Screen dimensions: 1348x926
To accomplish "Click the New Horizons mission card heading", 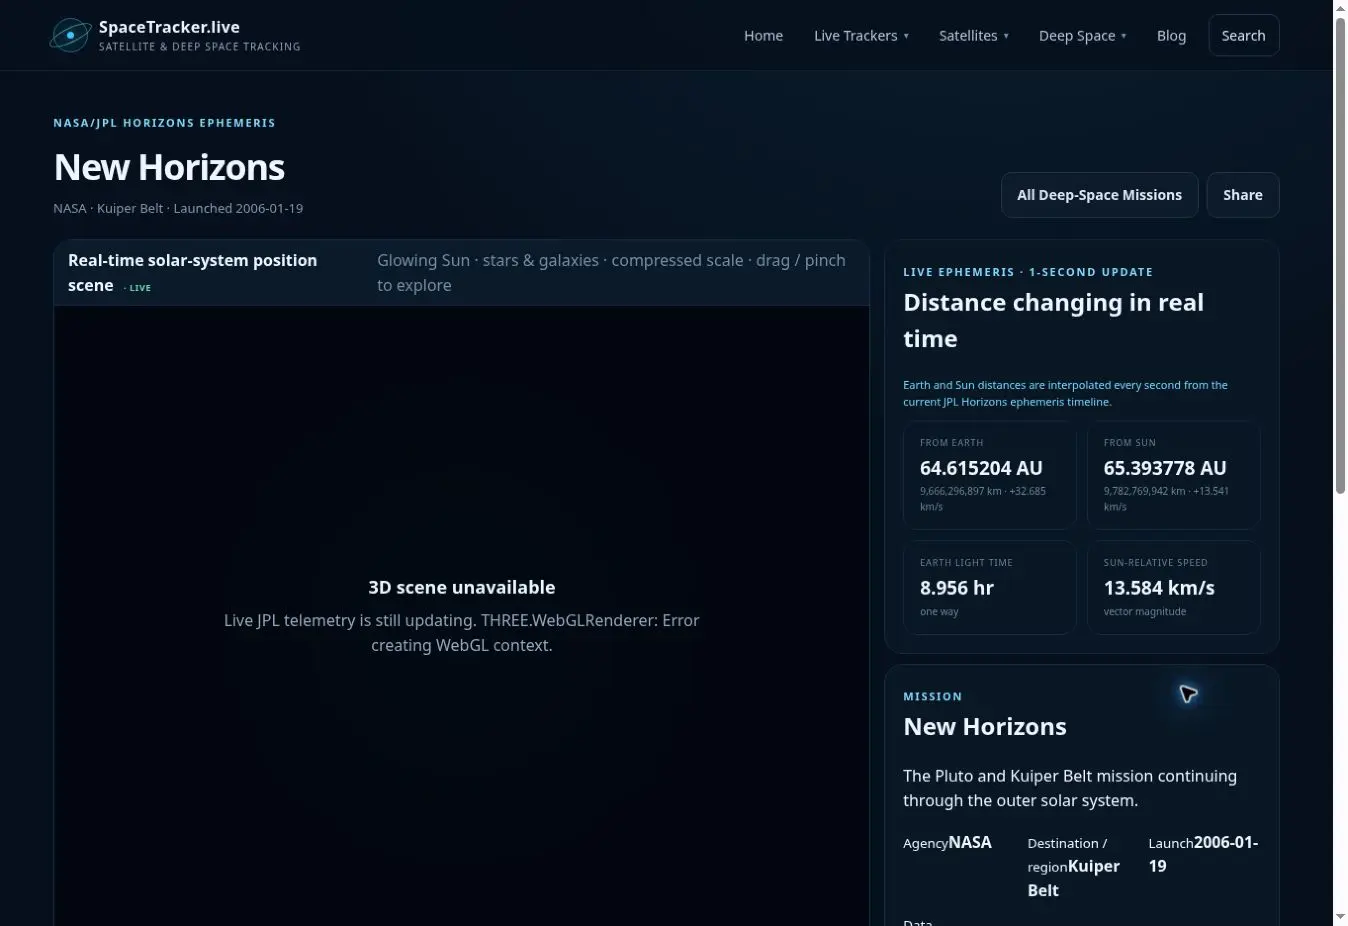I will pos(984,726).
